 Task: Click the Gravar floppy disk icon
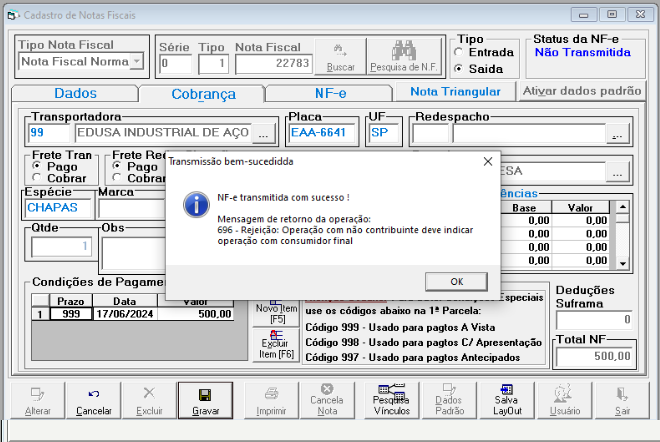click(x=205, y=395)
